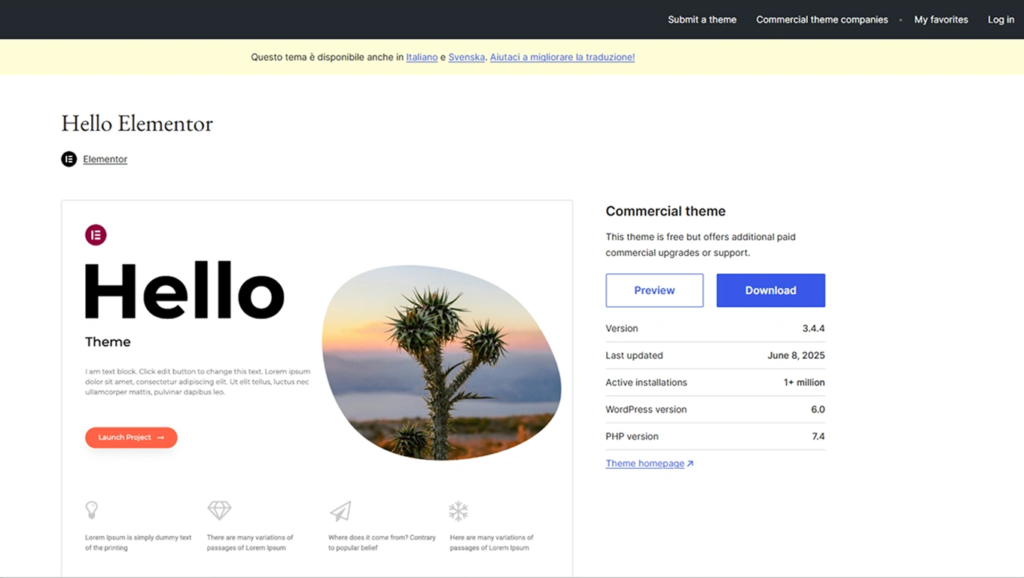Follow the Svenska translation link
This screenshot has width=1024, height=578.
pos(466,57)
